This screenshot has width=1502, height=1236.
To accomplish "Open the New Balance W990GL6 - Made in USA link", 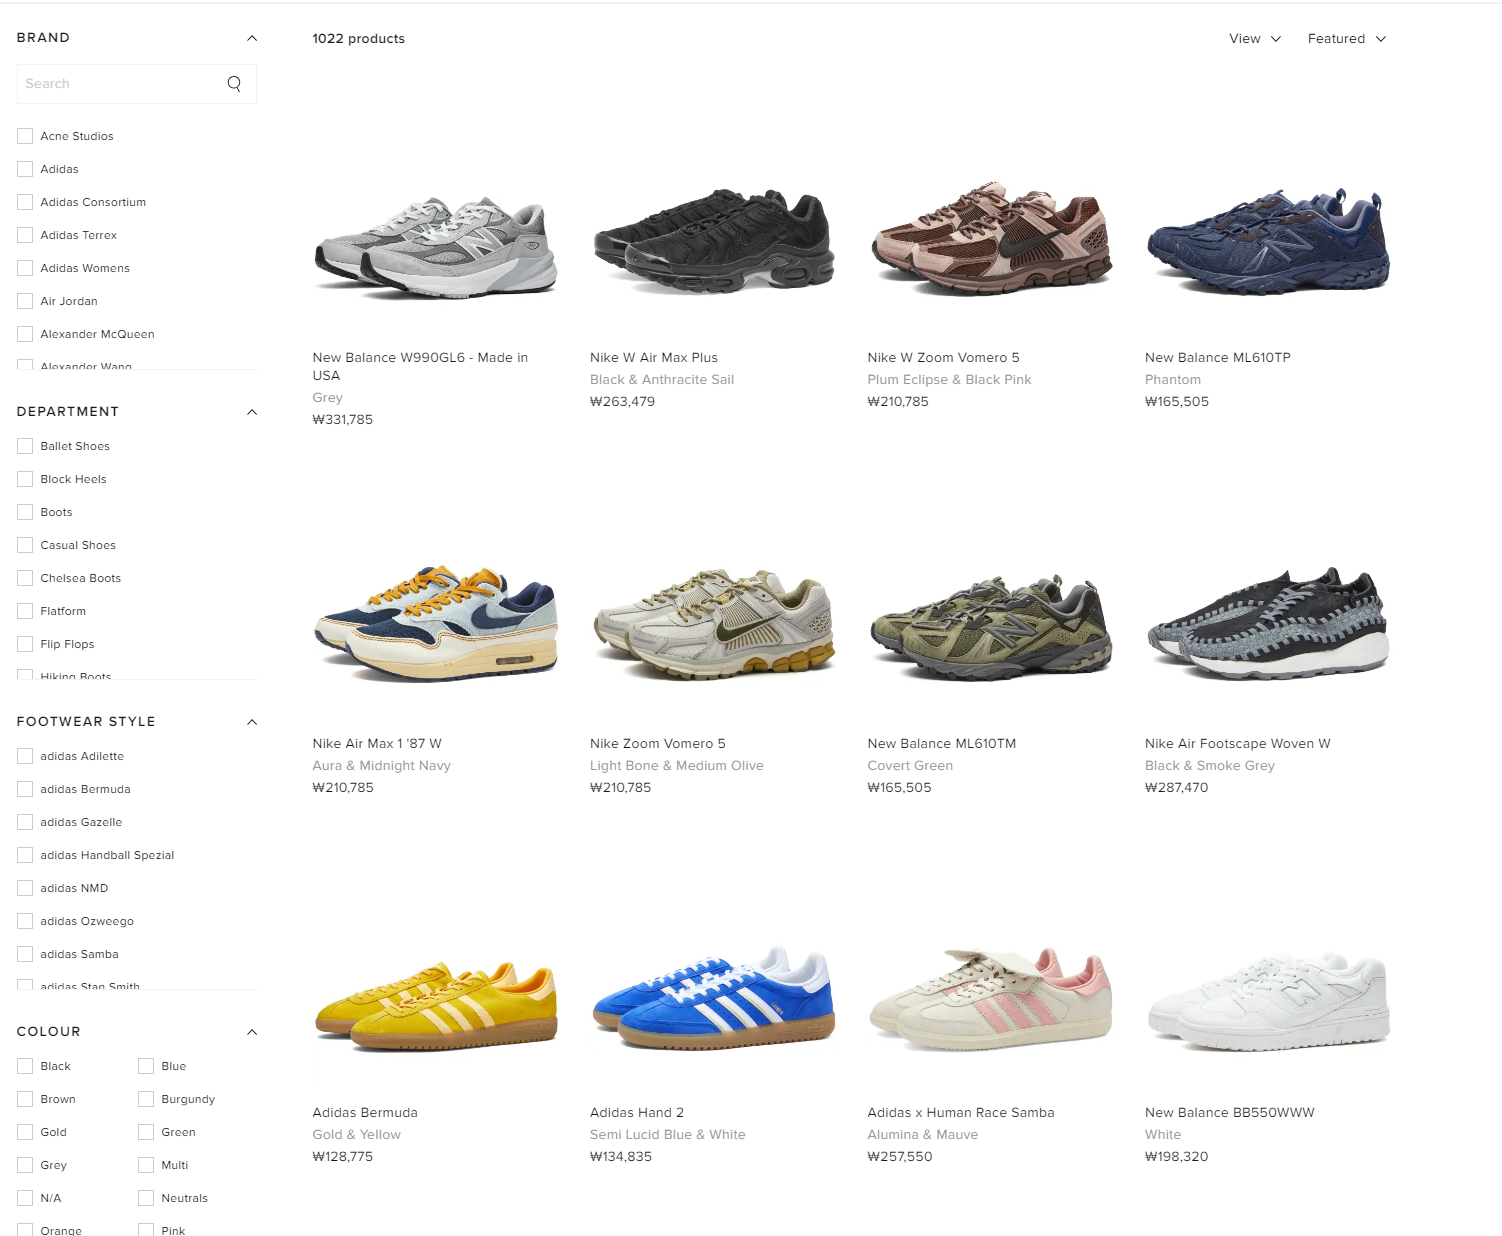I will tap(420, 366).
